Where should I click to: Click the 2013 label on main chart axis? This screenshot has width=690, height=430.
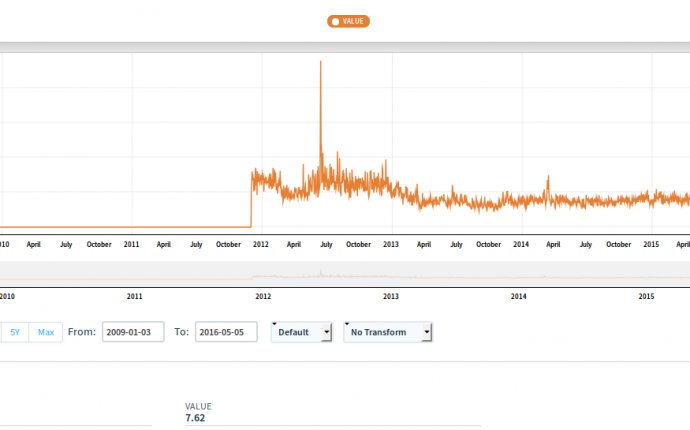tap(391, 244)
